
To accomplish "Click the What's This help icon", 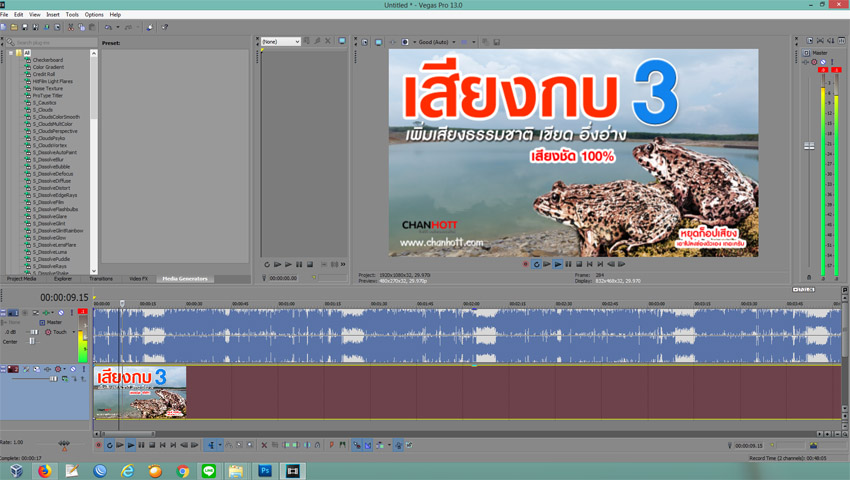I will pos(165,27).
